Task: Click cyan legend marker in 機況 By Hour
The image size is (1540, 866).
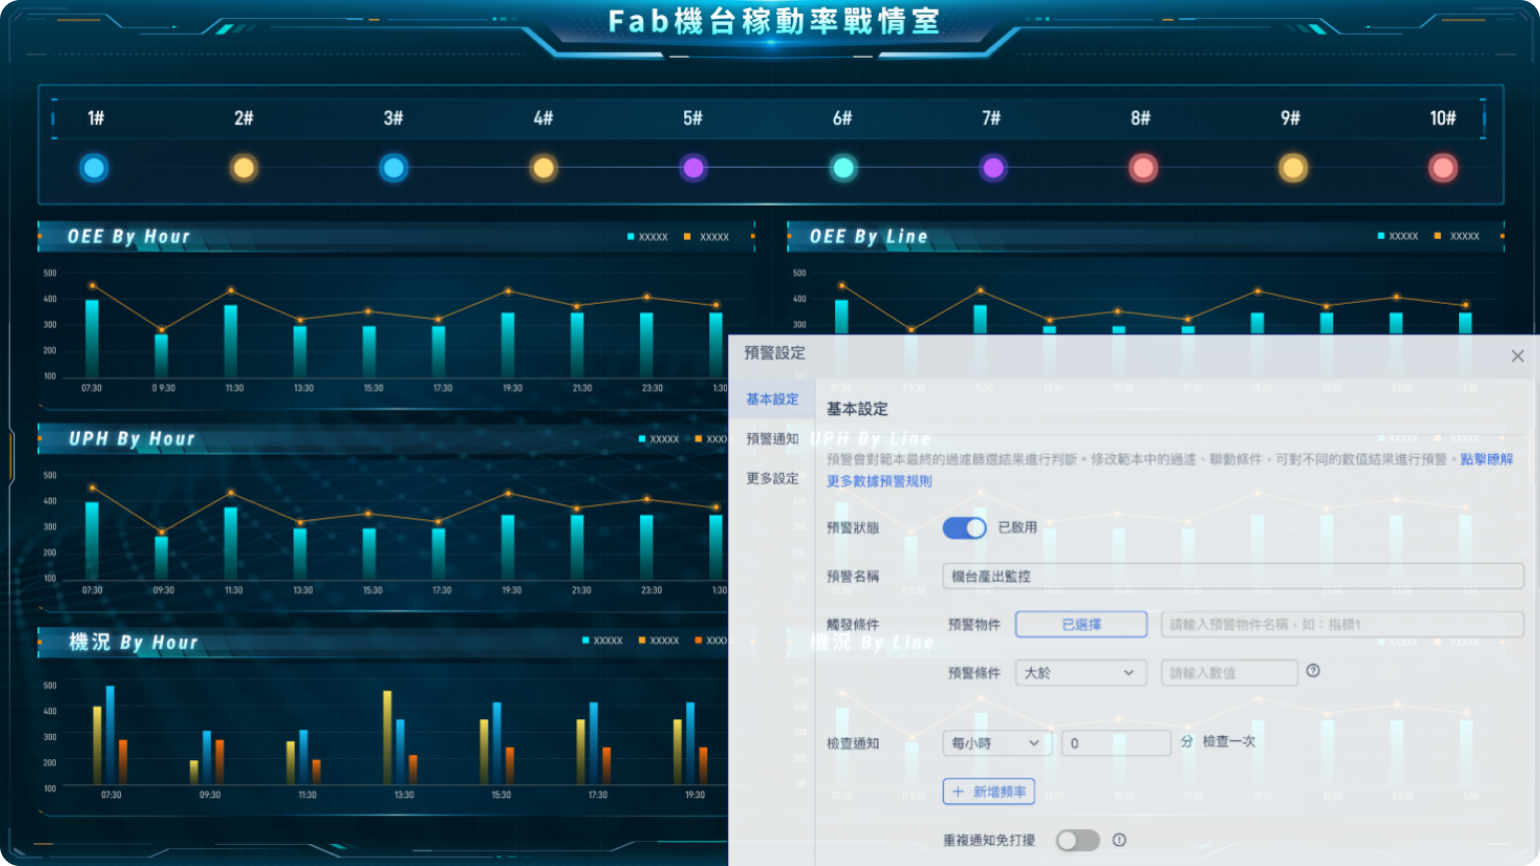Action: pyautogui.click(x=585, y=640)
